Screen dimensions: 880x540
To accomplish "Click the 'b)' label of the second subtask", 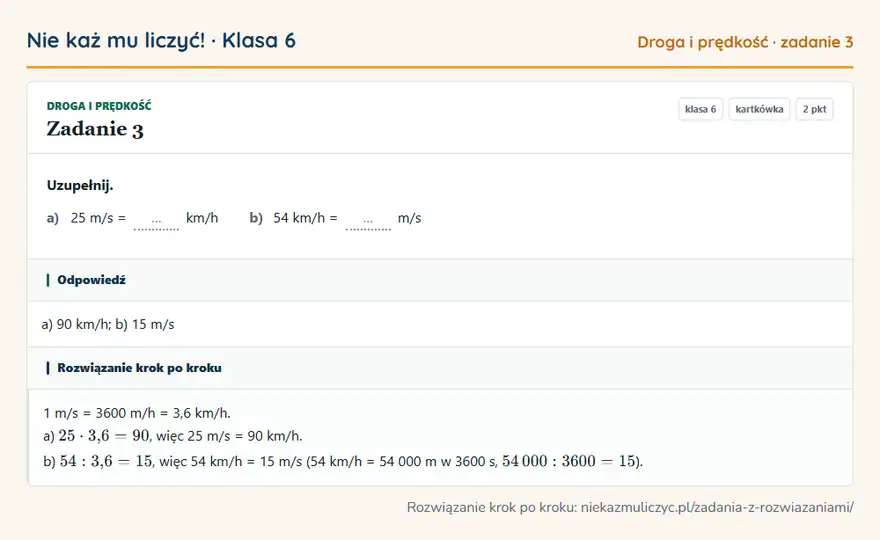I will coord(256,218).
